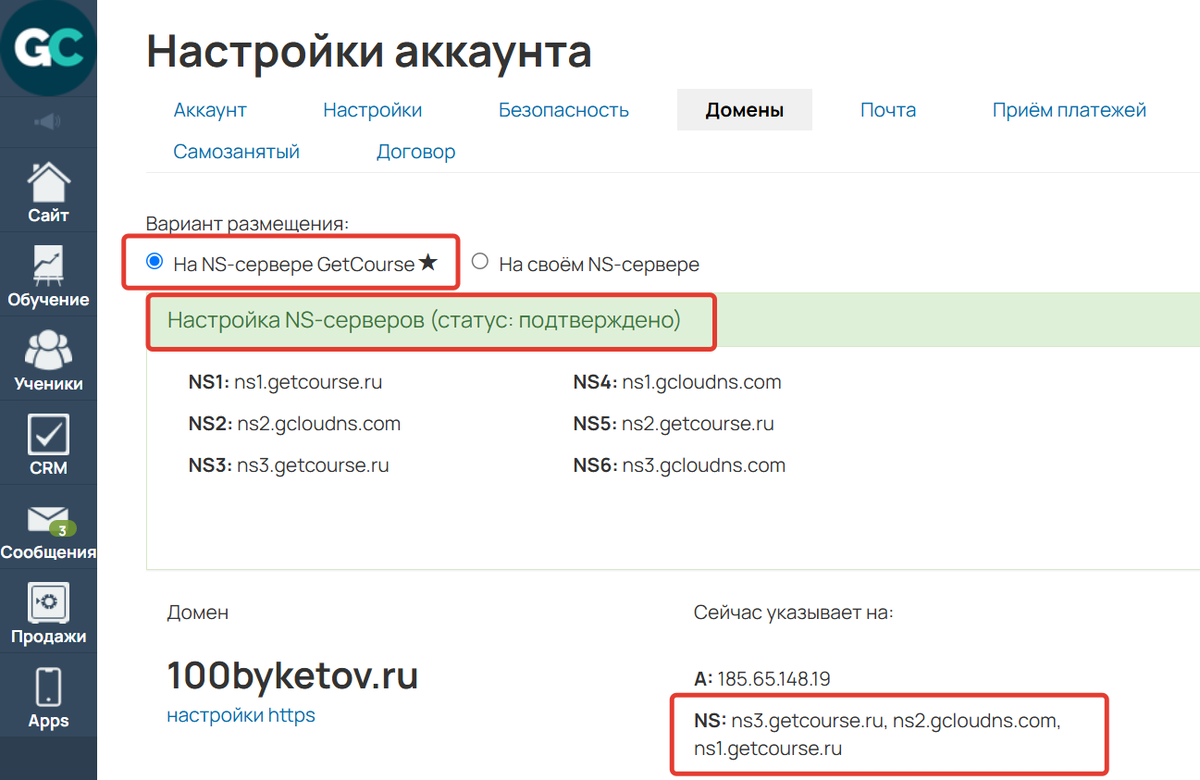
Task: Open the Apps section in sidebar
Action: click(48, 697)
